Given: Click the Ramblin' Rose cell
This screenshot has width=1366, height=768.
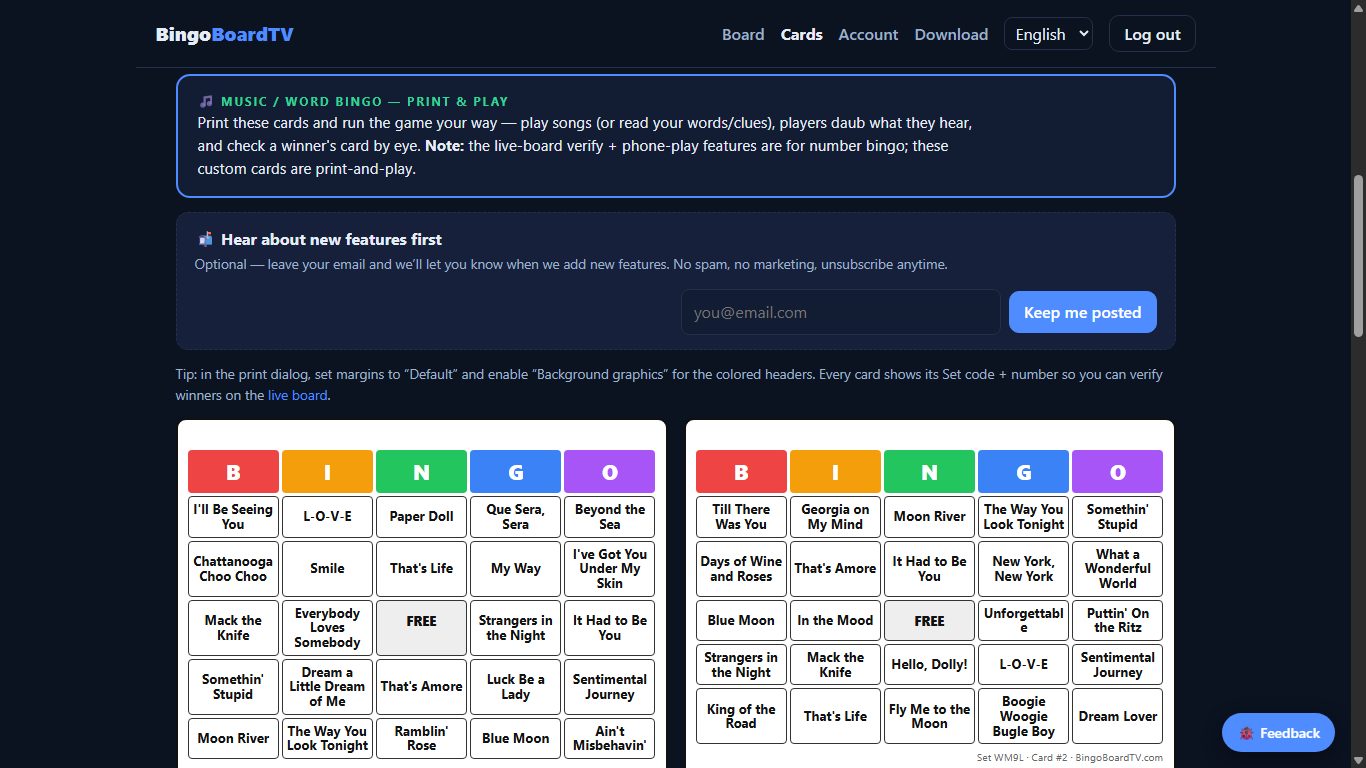Looking at the screenshot, I should [x=421, y=739].
